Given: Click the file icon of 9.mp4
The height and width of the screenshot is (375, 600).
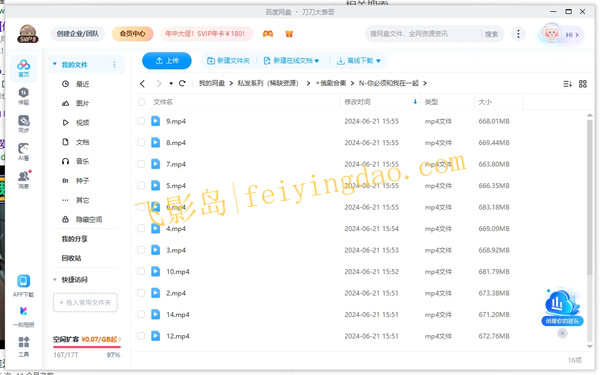Looking at the screenshot, I should pos(155,121).
